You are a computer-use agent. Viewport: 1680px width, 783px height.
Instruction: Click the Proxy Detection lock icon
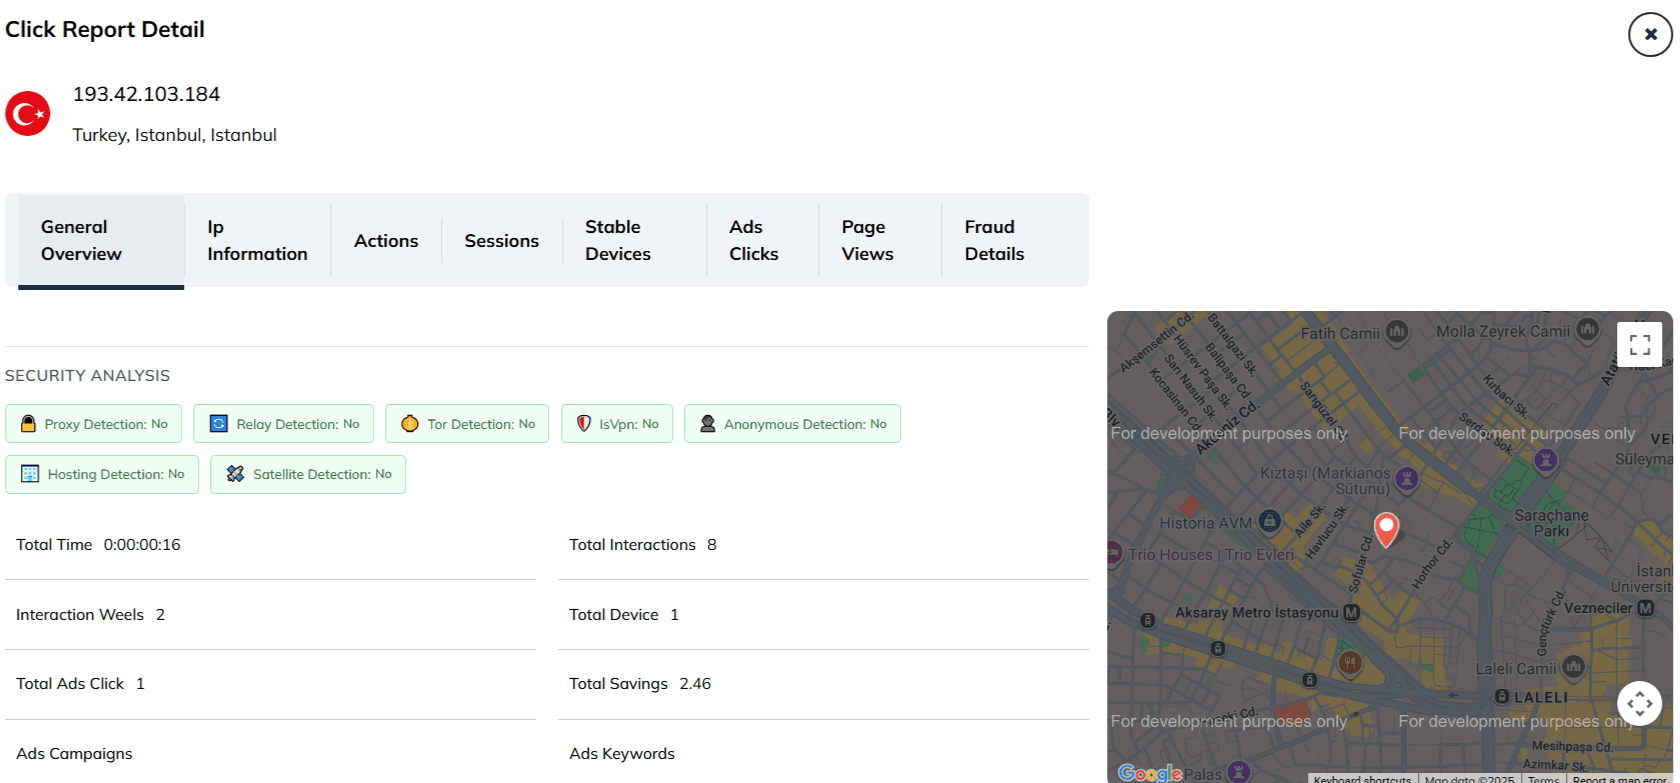click(28, 424)
